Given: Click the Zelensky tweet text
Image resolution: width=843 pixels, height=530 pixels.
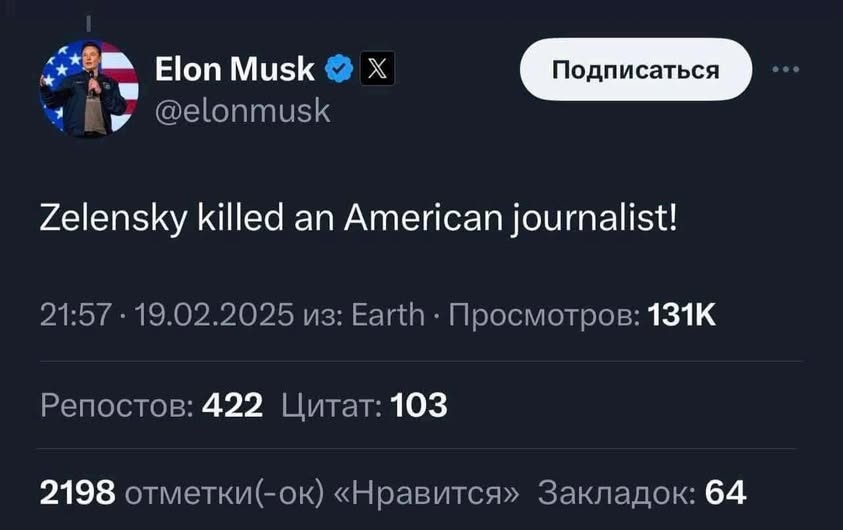Looking at the screenshot, I should tap(360, 214).
